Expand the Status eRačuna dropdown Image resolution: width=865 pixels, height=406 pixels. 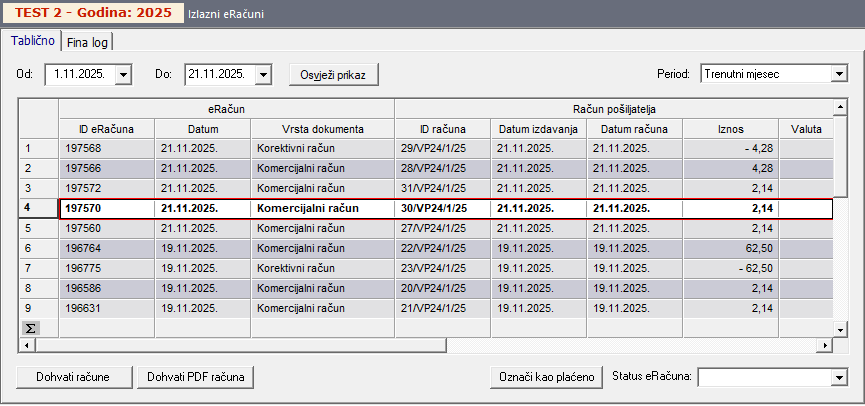coord(838,377)
